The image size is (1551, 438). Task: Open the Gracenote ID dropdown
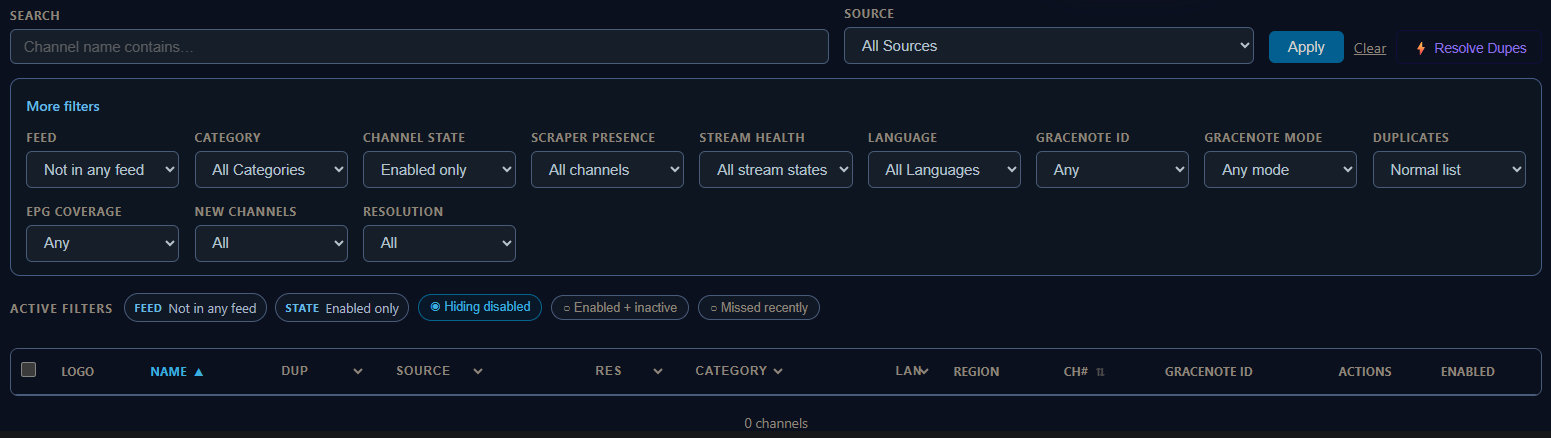pos(1112,170)
